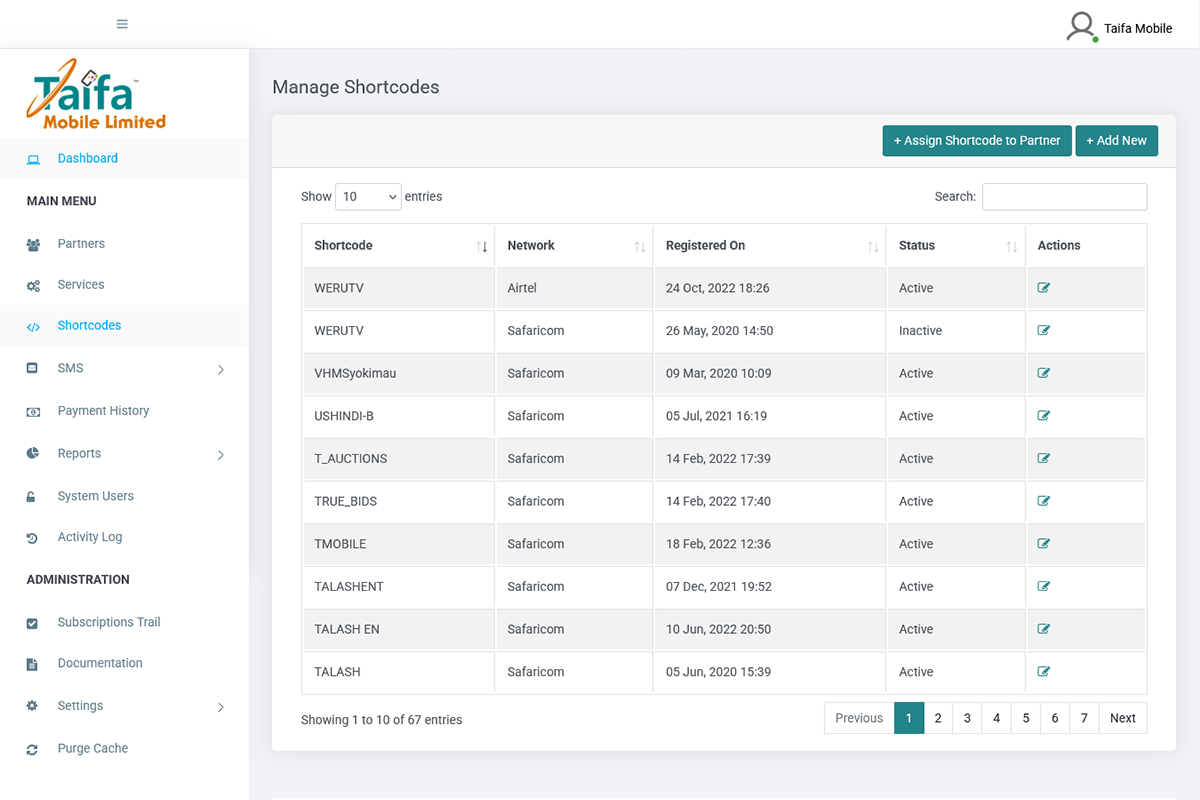Click the hamburger menu icon to collapse sidebar
Viewport: 1200px width, 800px height.
pyautogui.click(x=122, y=24)
